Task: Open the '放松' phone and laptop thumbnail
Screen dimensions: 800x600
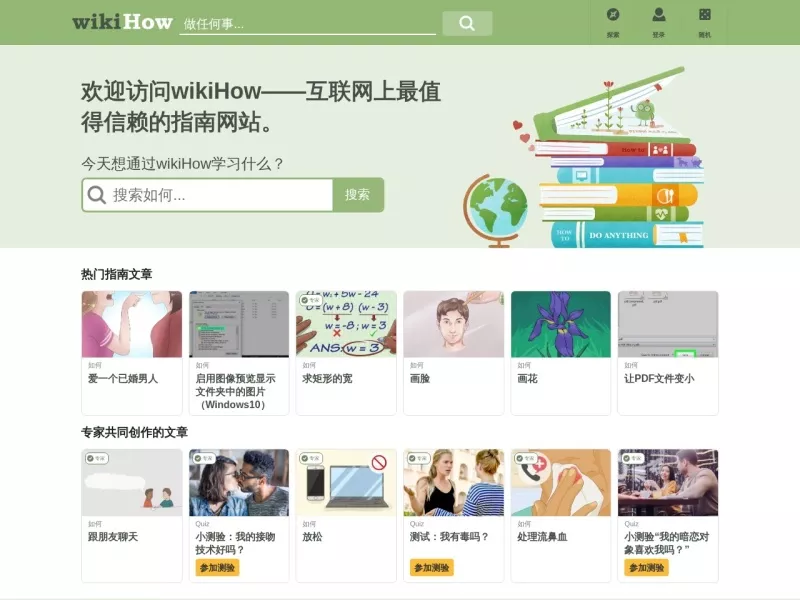Action: point(346,483)
